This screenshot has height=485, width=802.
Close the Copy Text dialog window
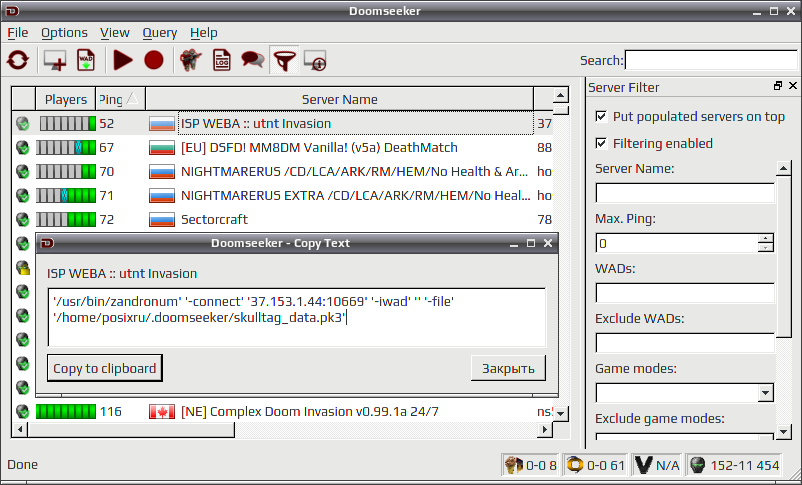[548, 243]
